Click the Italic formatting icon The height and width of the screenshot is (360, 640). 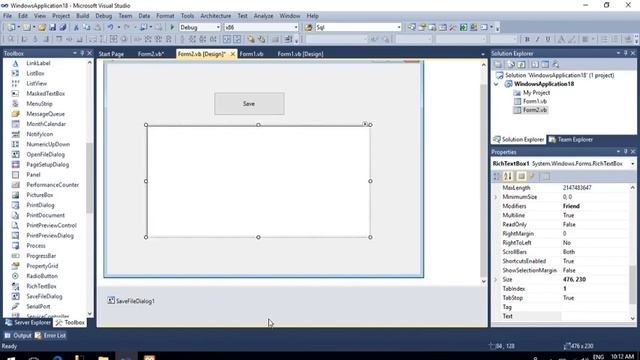[x=537, y=39]
